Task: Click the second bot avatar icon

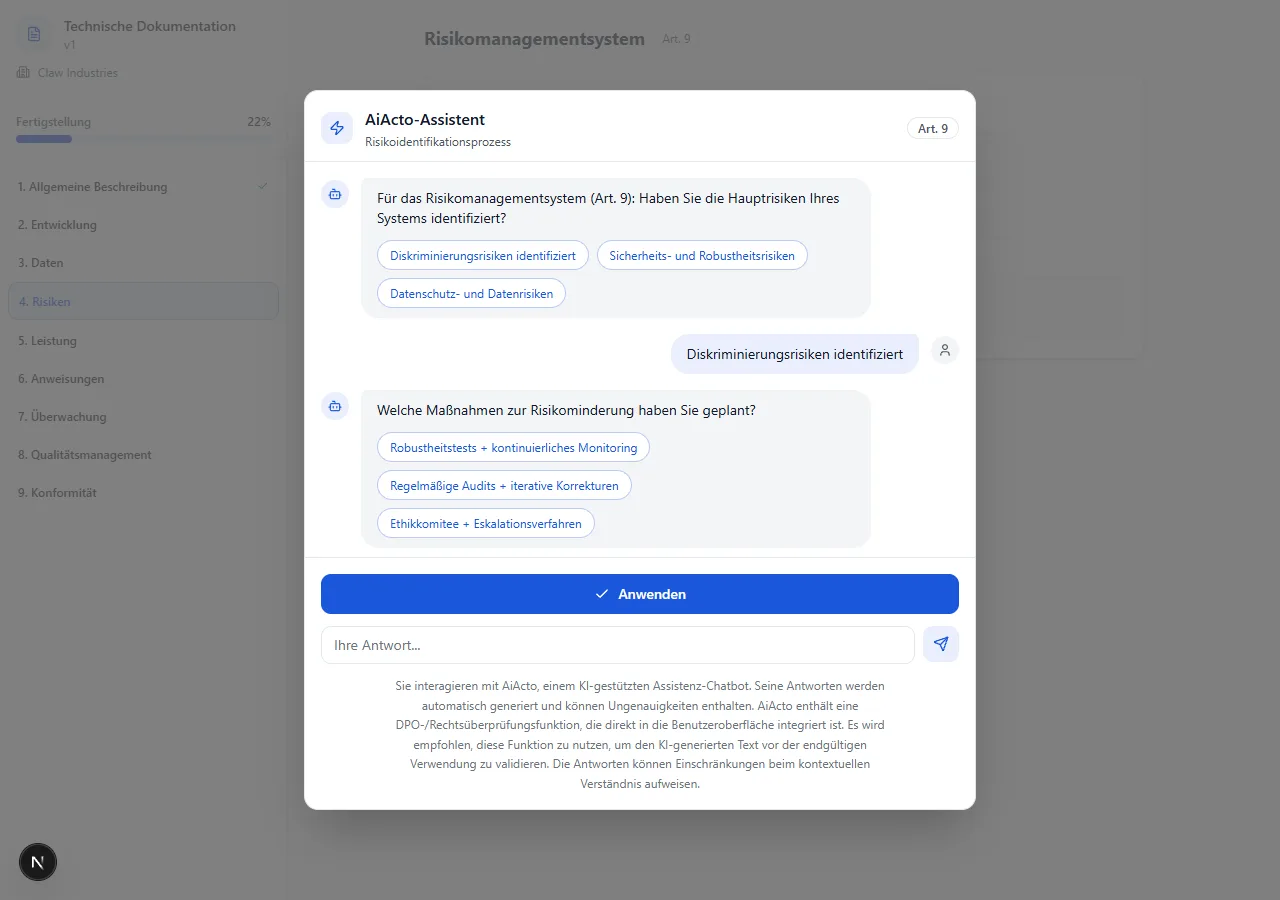Action: tap(335, 406)
